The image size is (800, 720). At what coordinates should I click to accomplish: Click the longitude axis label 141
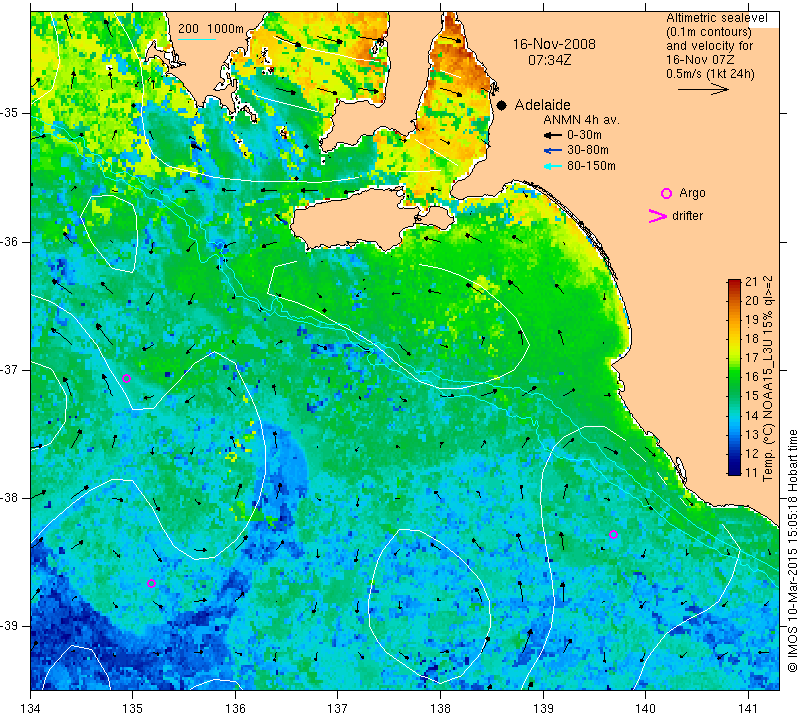tap(748, 708)
